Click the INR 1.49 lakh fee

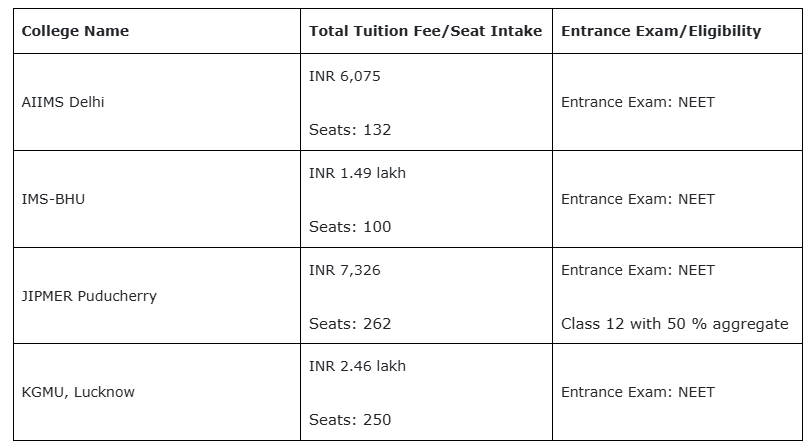(357, 172)
